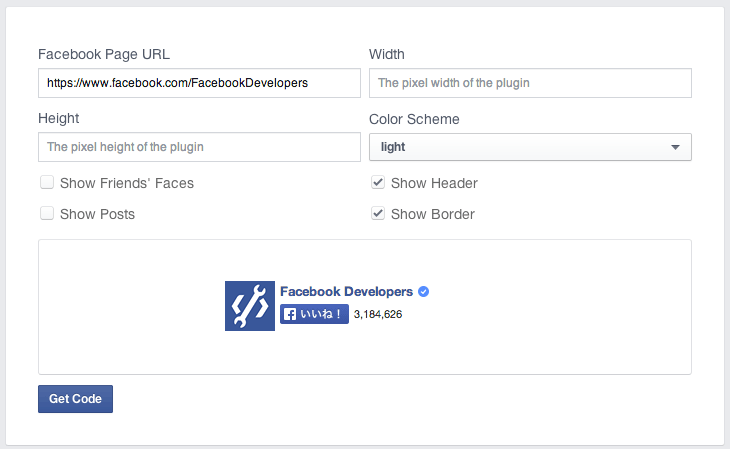Focus the Width input field
The width and height of the screenshot is (730, 449).
[530, 83]
